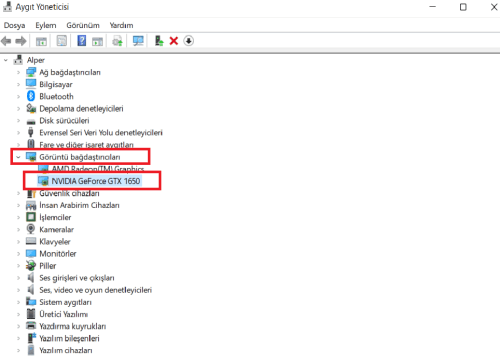Select AMD Radeon(TM) Graphics device
This screenshot has width=500, height=363.
(x=98, y=169)
